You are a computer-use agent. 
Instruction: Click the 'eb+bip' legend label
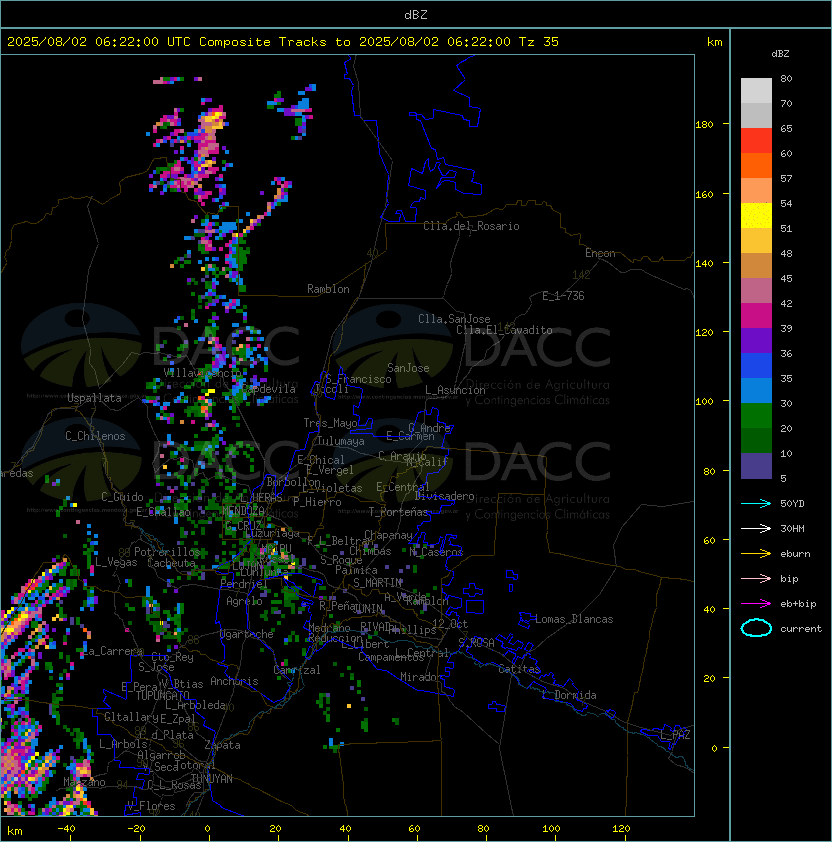798,604
